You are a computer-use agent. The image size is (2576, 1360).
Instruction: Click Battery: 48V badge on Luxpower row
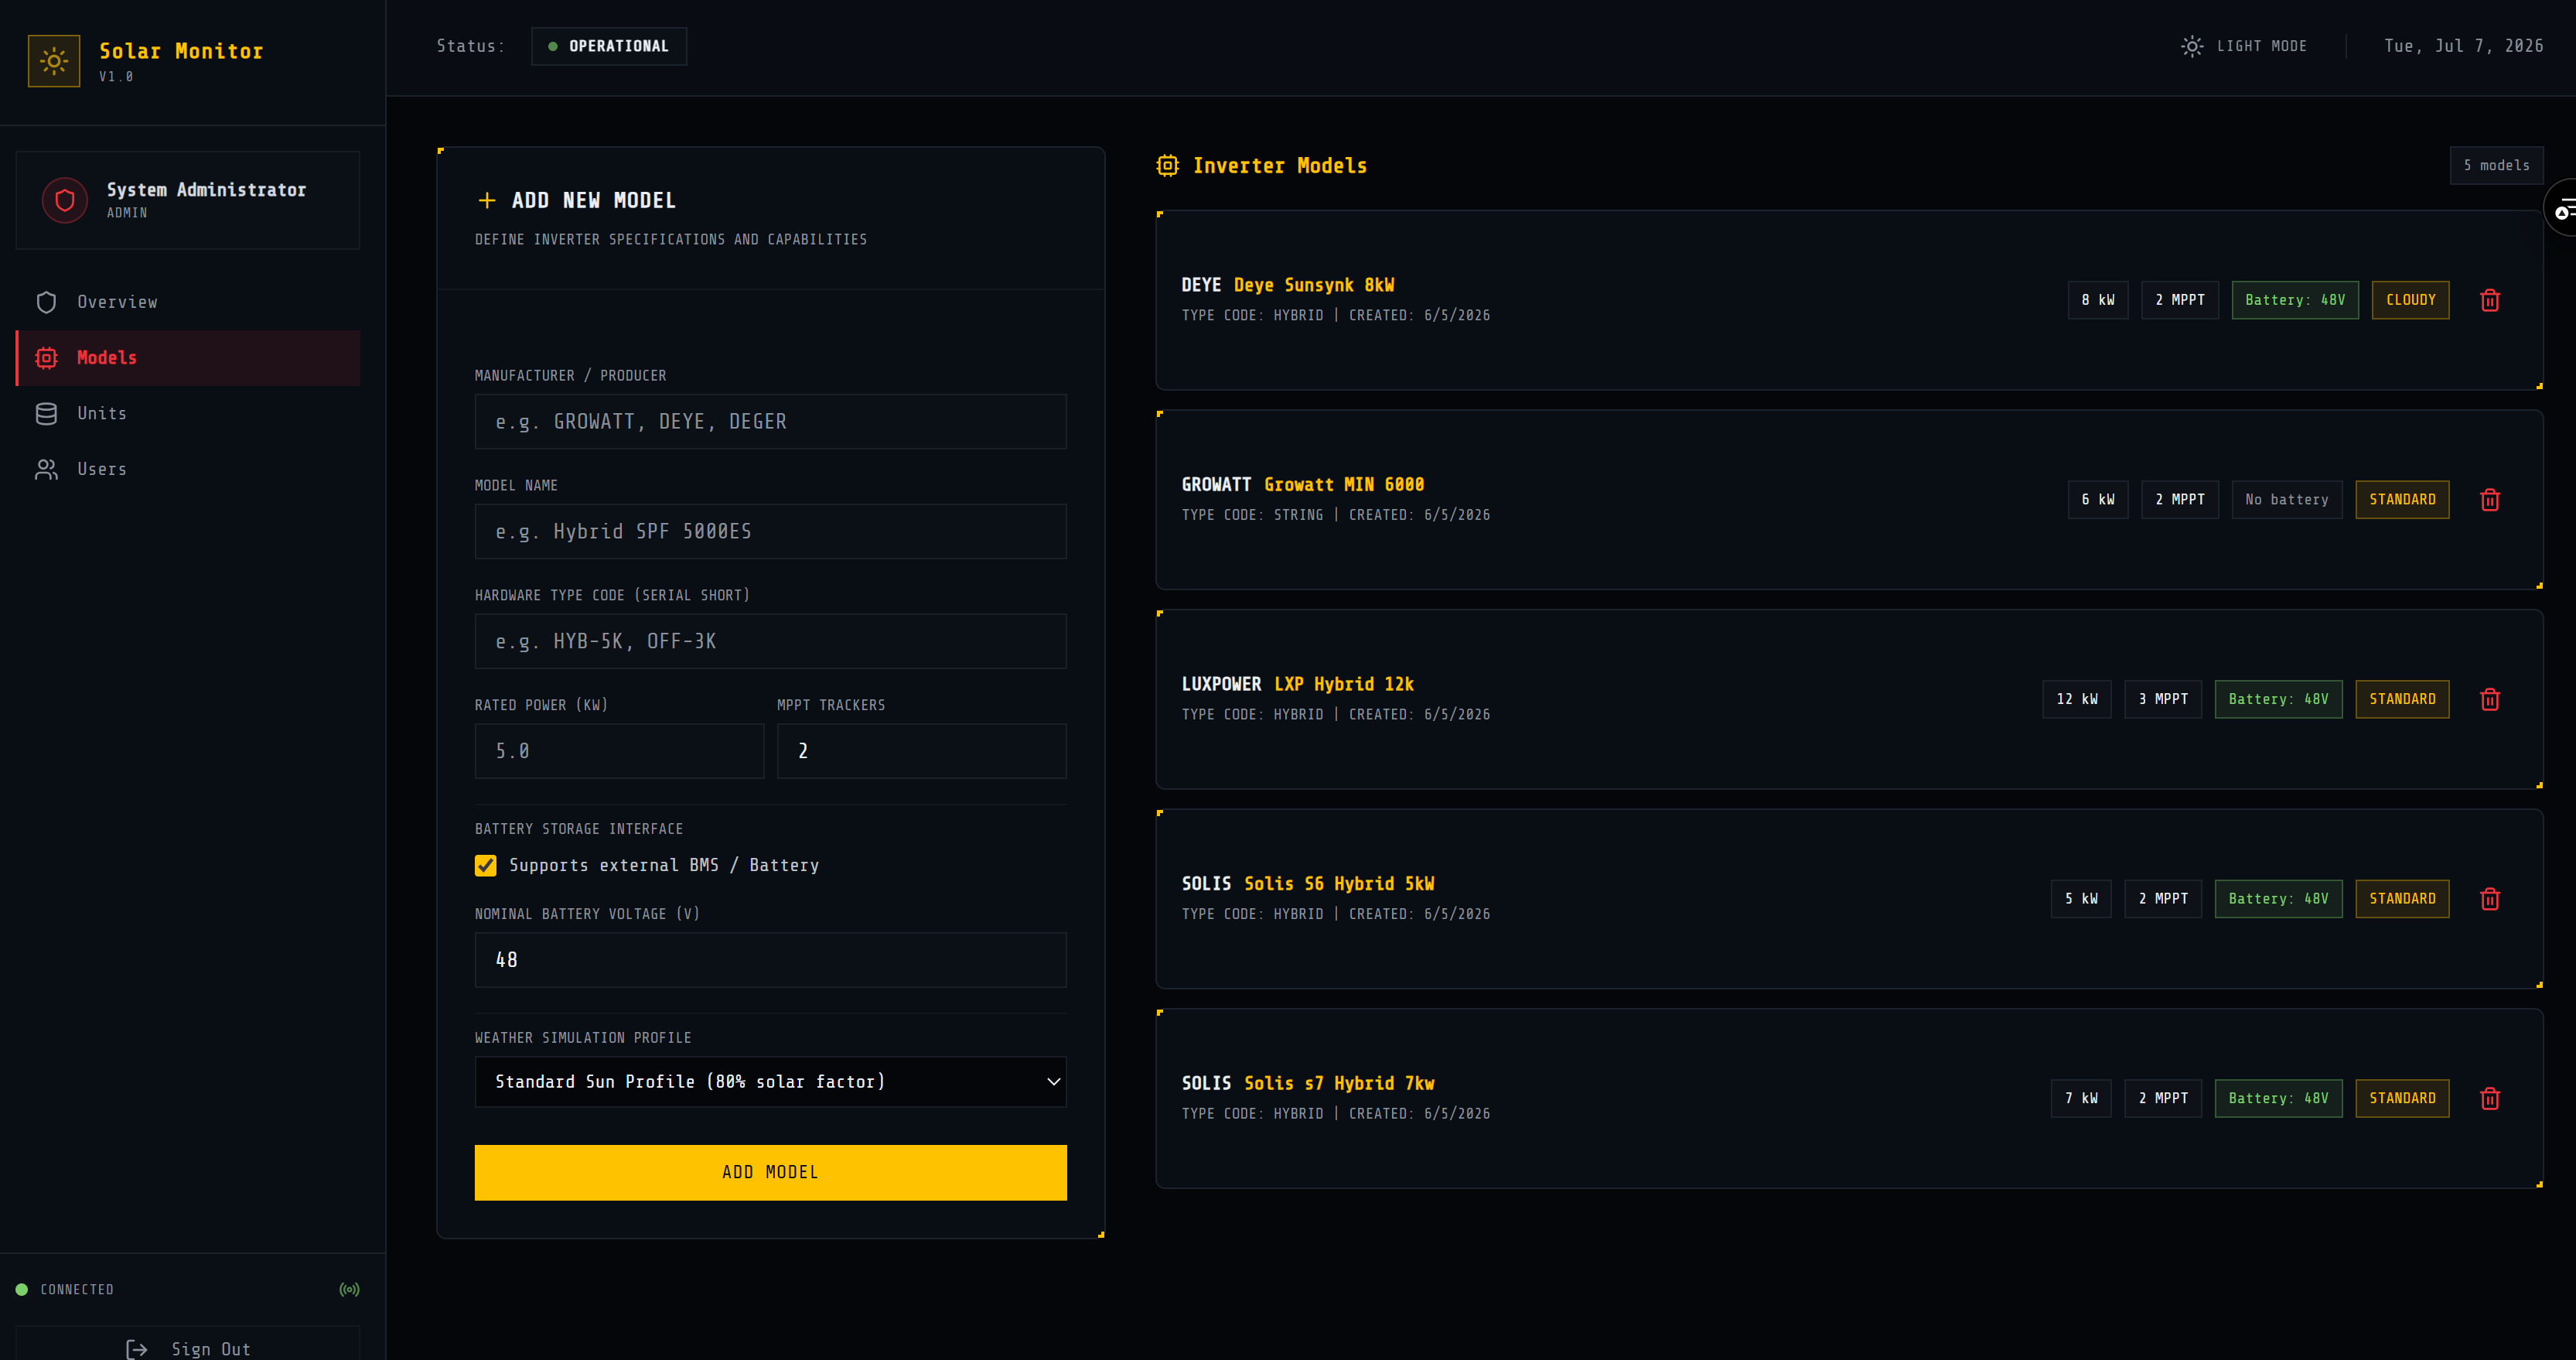(x=2278, y=699)
